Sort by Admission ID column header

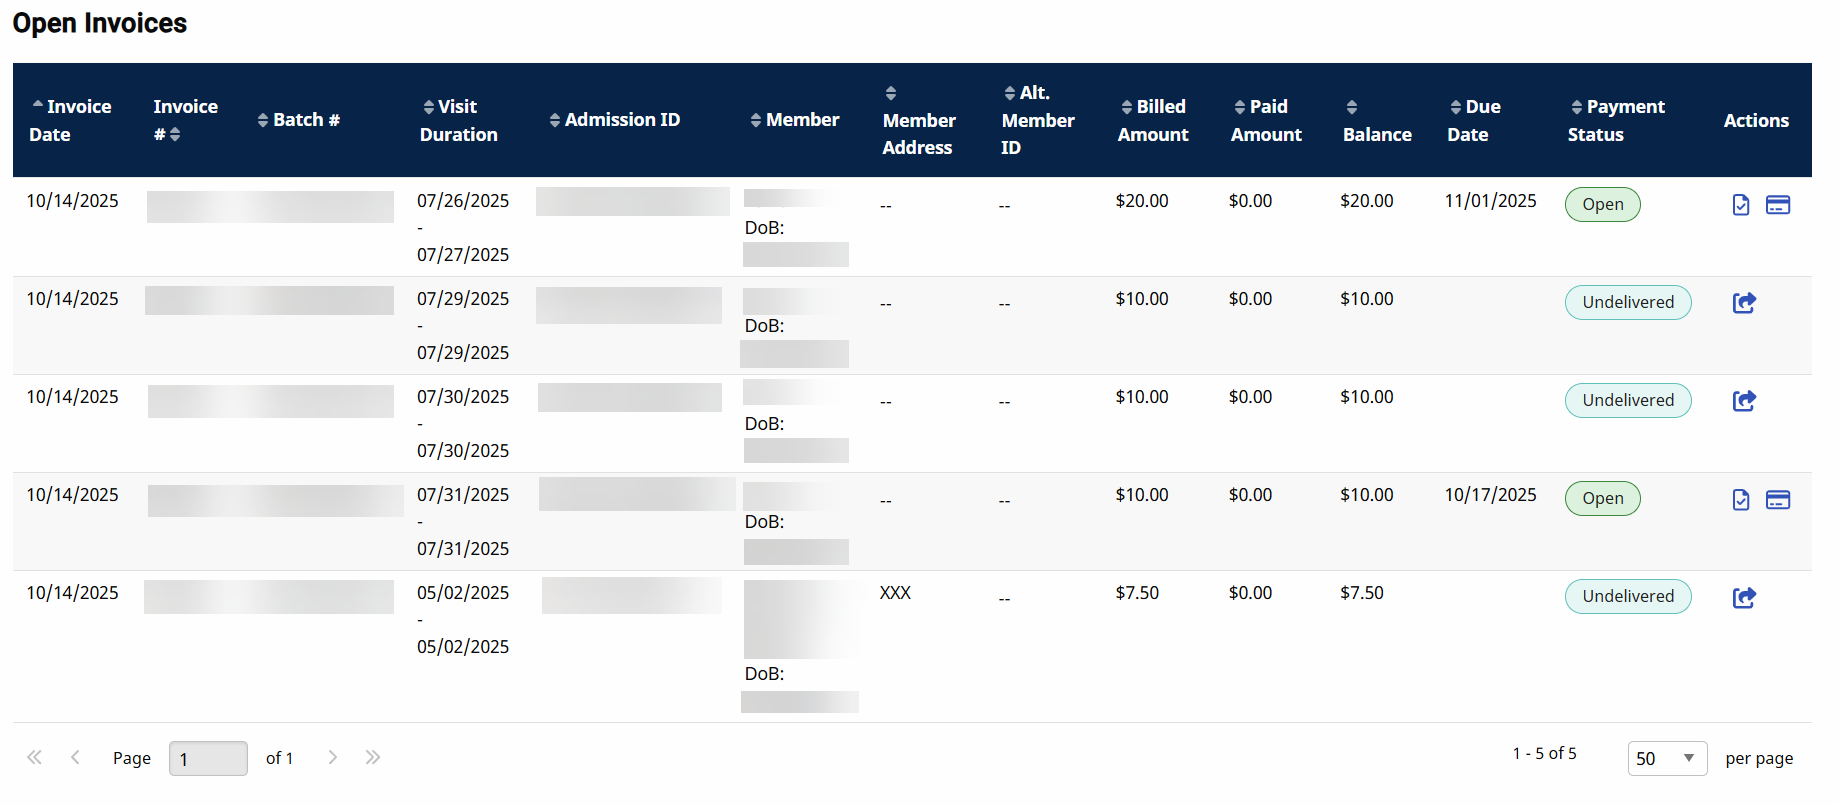pyautogui.click(x=615, y=120)
